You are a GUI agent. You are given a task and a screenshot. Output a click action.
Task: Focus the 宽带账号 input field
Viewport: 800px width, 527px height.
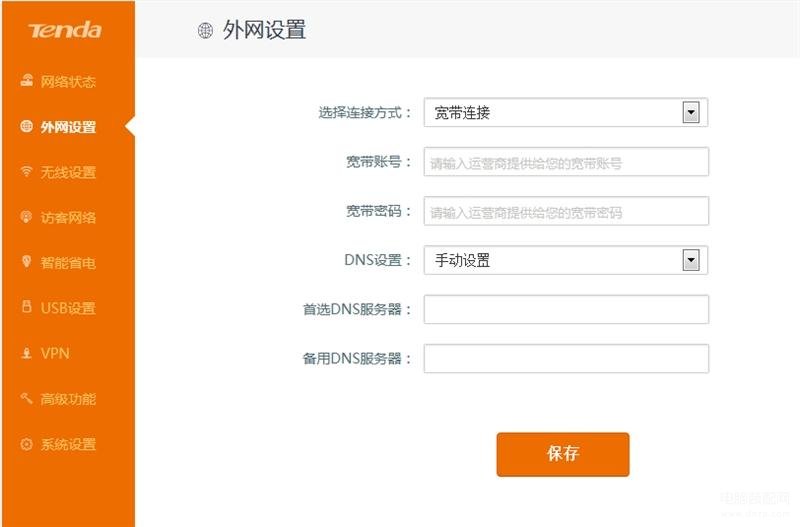tap(566, 162)
